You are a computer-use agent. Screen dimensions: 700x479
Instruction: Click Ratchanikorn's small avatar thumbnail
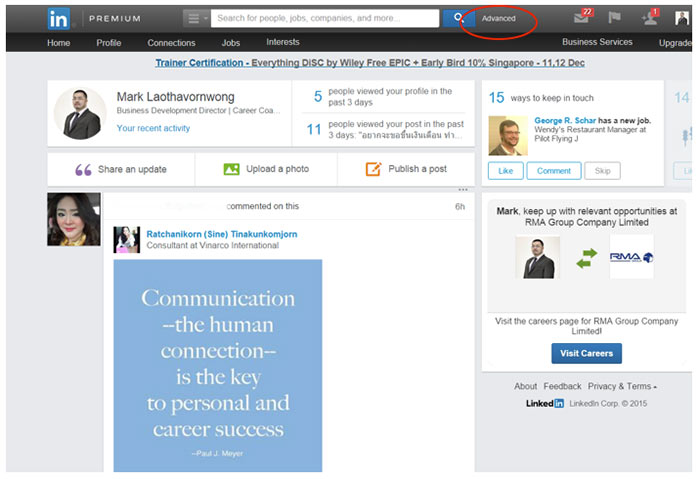pos(127,240)
